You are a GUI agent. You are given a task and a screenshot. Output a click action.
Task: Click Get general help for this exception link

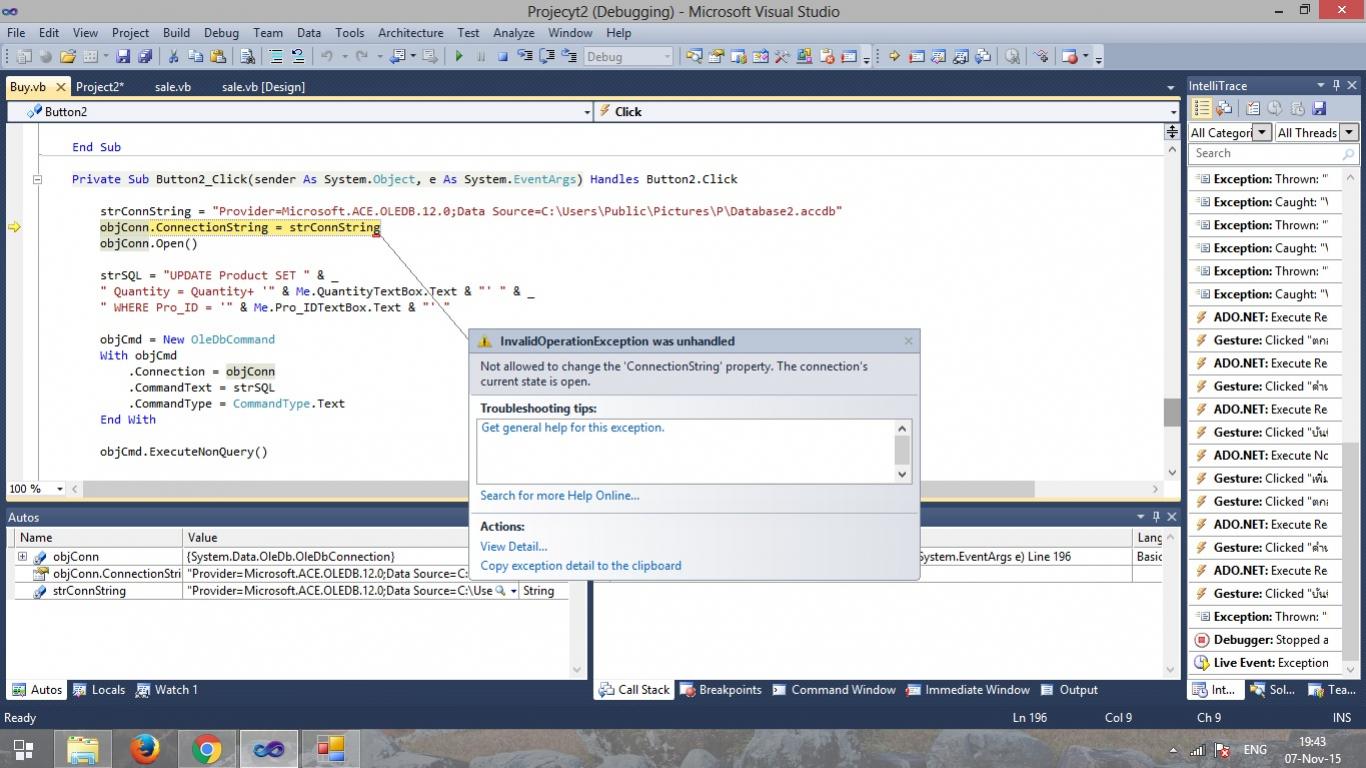572,427
